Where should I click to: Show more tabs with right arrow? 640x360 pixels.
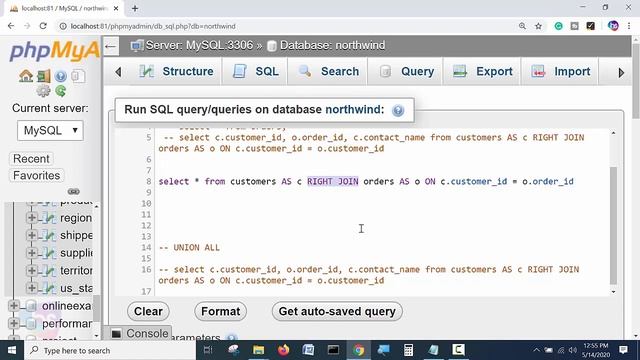[621, 73]
